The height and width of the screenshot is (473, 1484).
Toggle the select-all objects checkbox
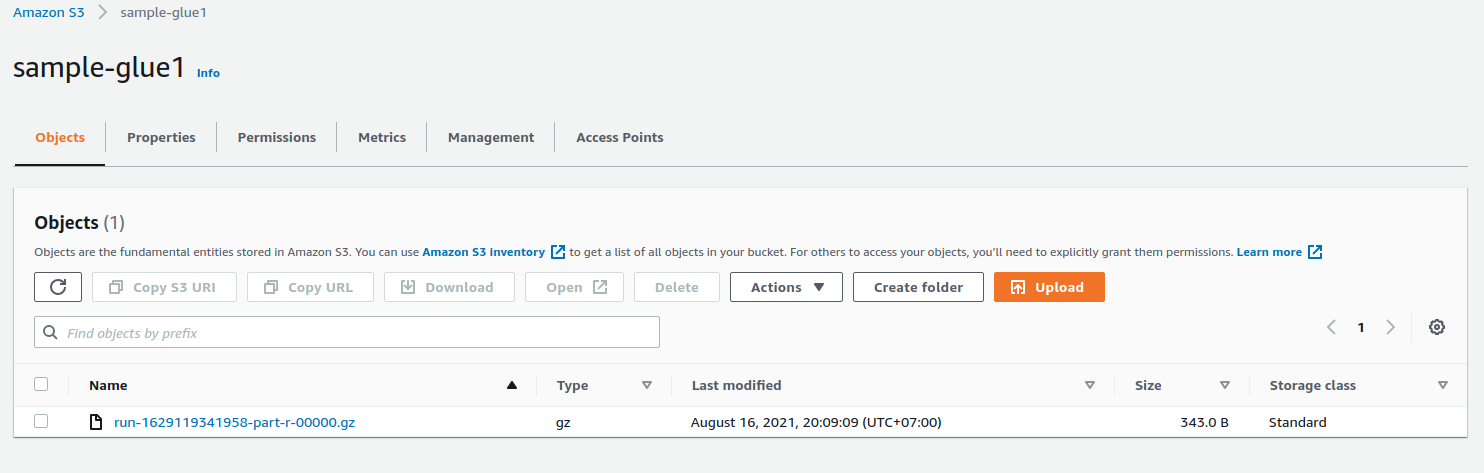click(41, 384)
